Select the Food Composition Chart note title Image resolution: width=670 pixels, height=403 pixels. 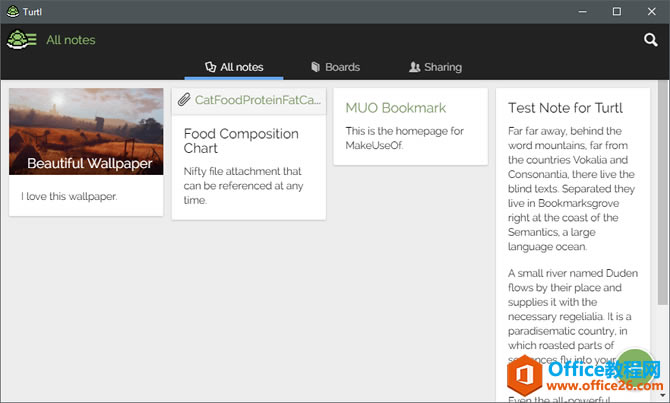point(241,141)
